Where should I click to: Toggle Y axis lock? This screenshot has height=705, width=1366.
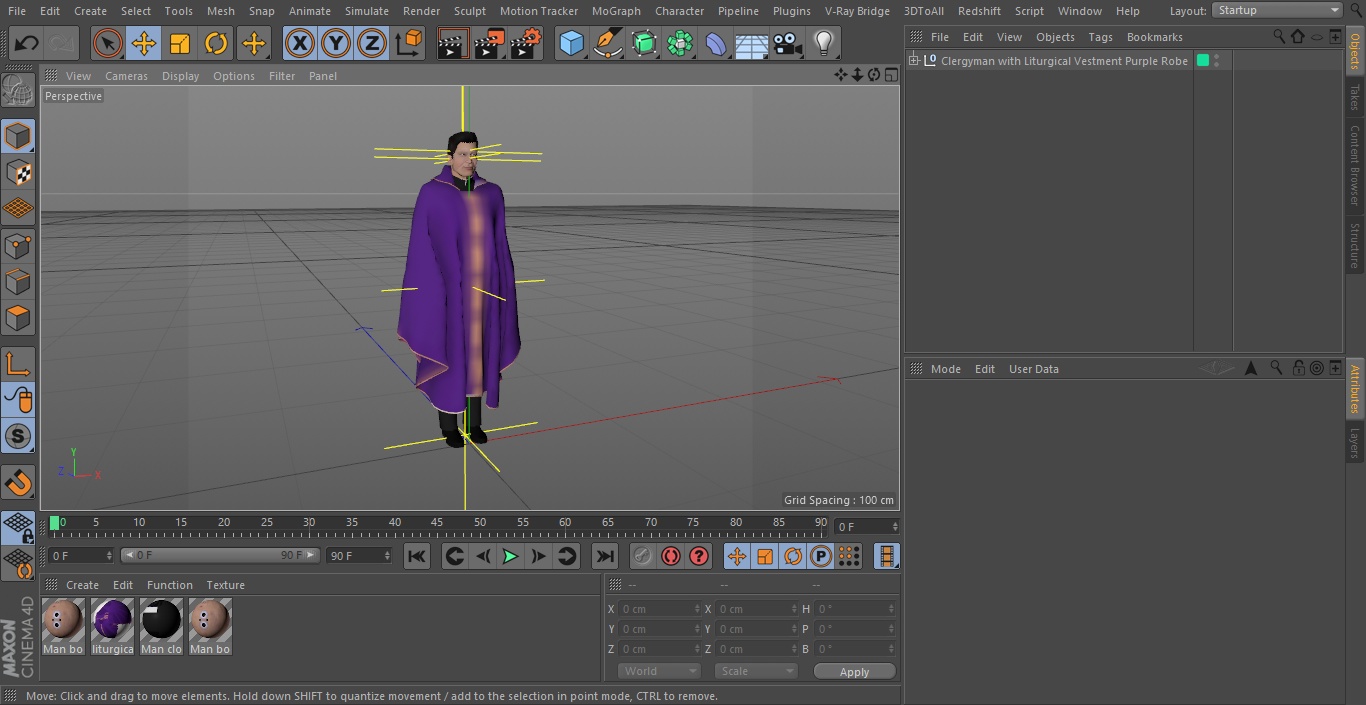click(x=335, y=43)
